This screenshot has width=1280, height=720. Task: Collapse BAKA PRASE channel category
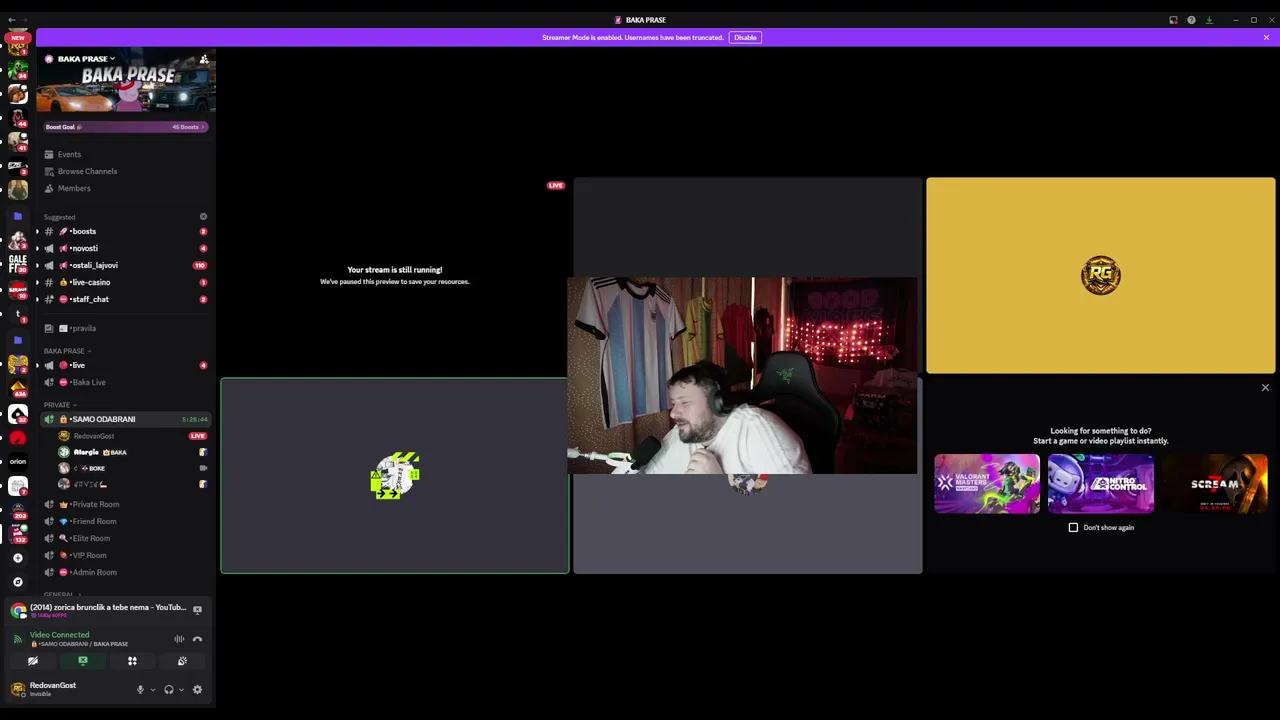tap(67, 351)
